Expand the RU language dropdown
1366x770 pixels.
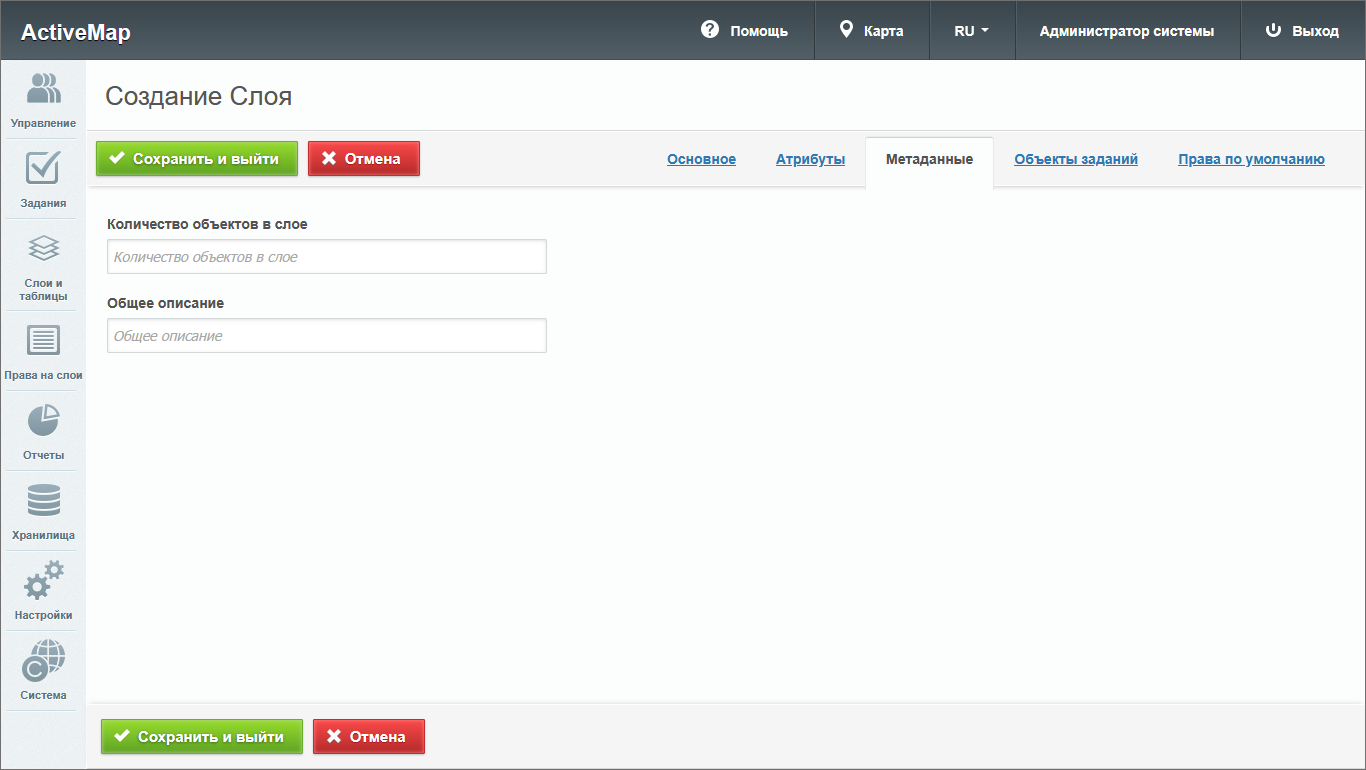[971, 31]
